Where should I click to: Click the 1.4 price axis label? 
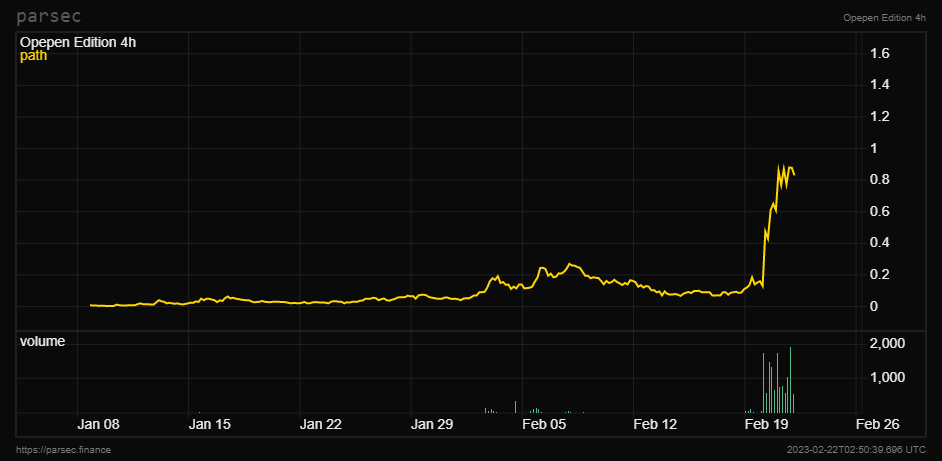[x=880, y=85]
